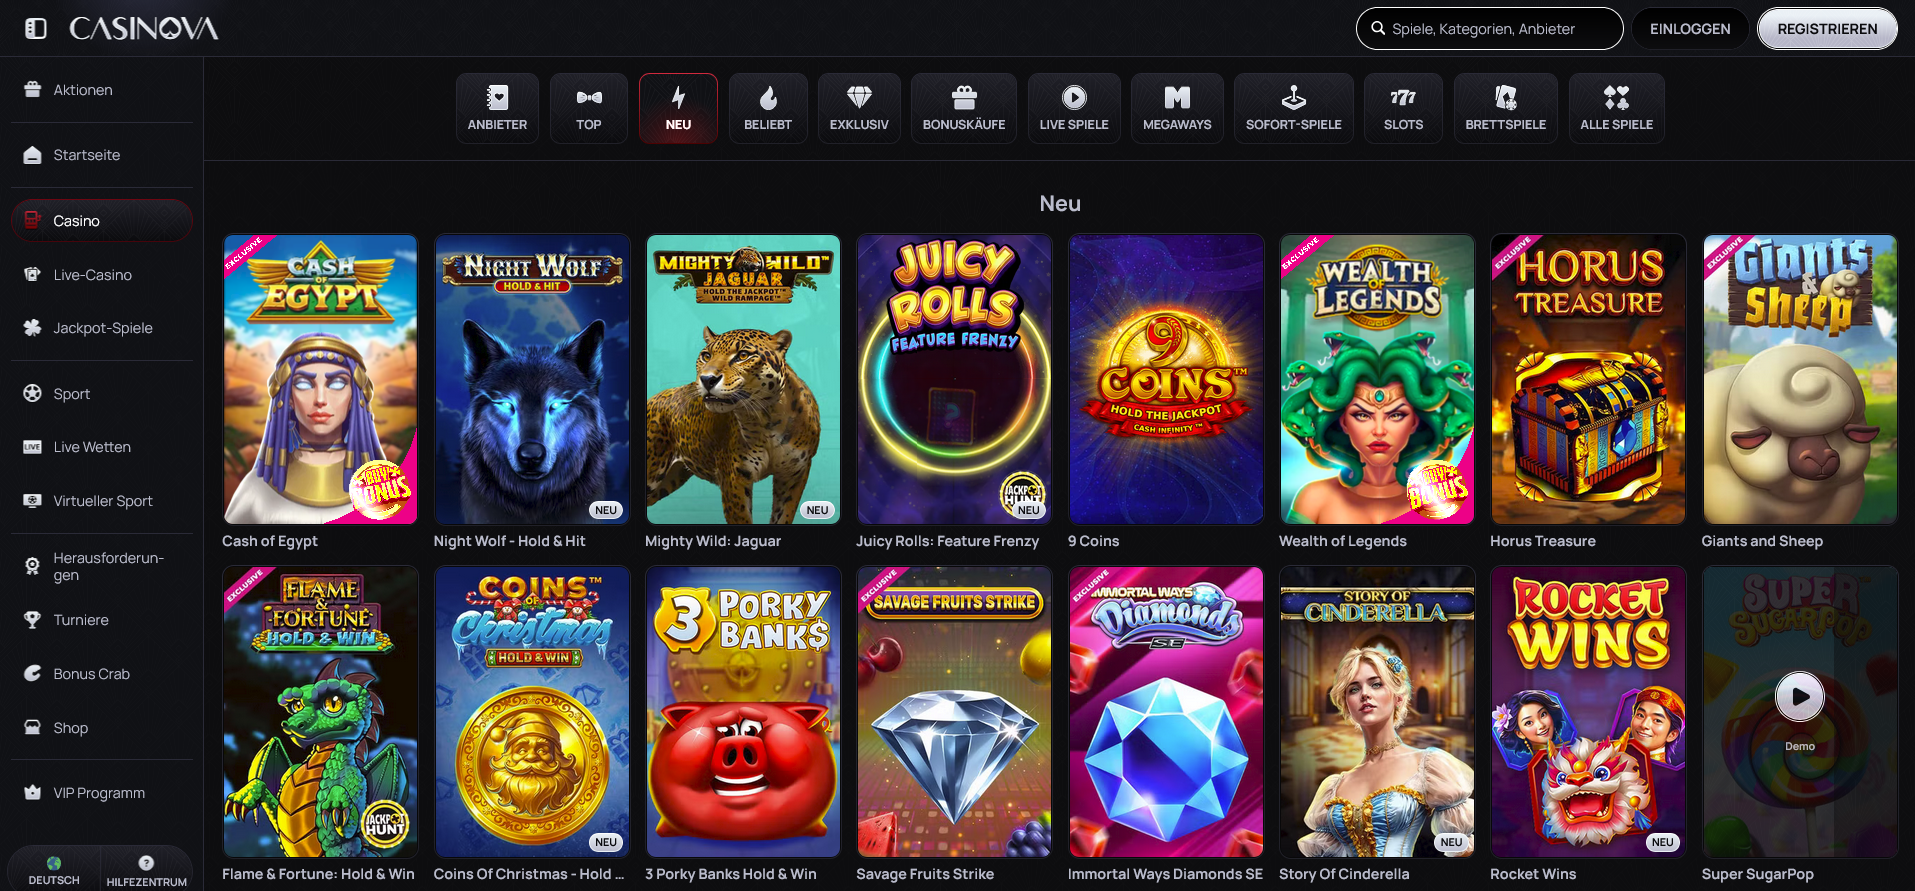
Task: Open Night Wolf - Hold & Hit thumbnail
Action: [x=532, y=379]
